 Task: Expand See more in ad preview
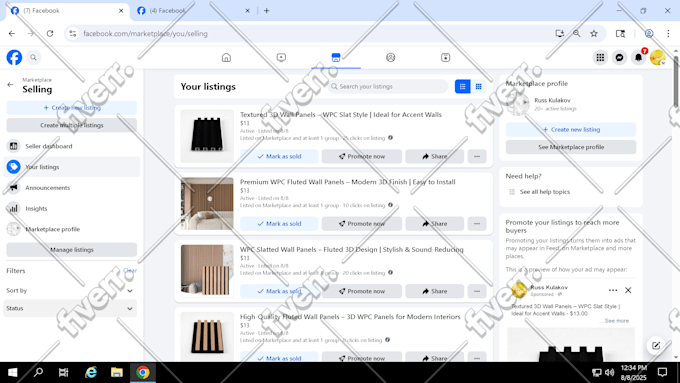[616, 321]
